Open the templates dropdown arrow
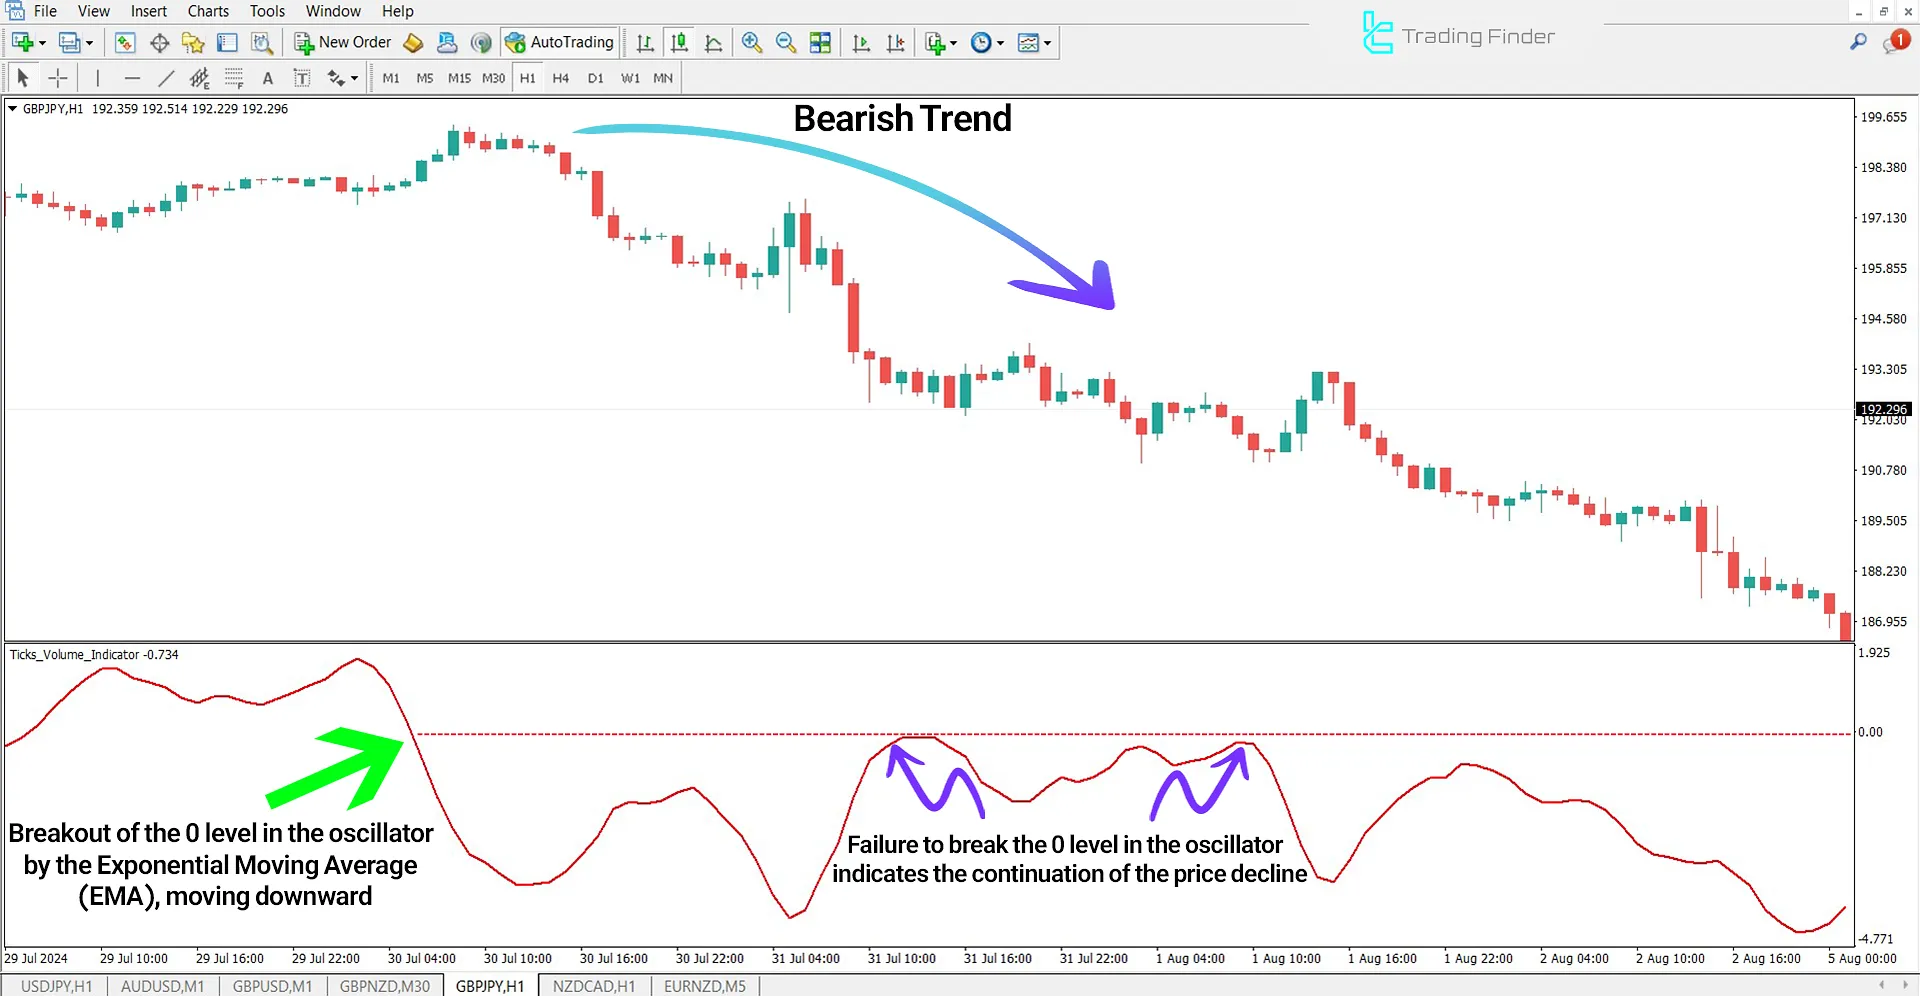Screen dimensions: 1920x996 (1048, 42)
